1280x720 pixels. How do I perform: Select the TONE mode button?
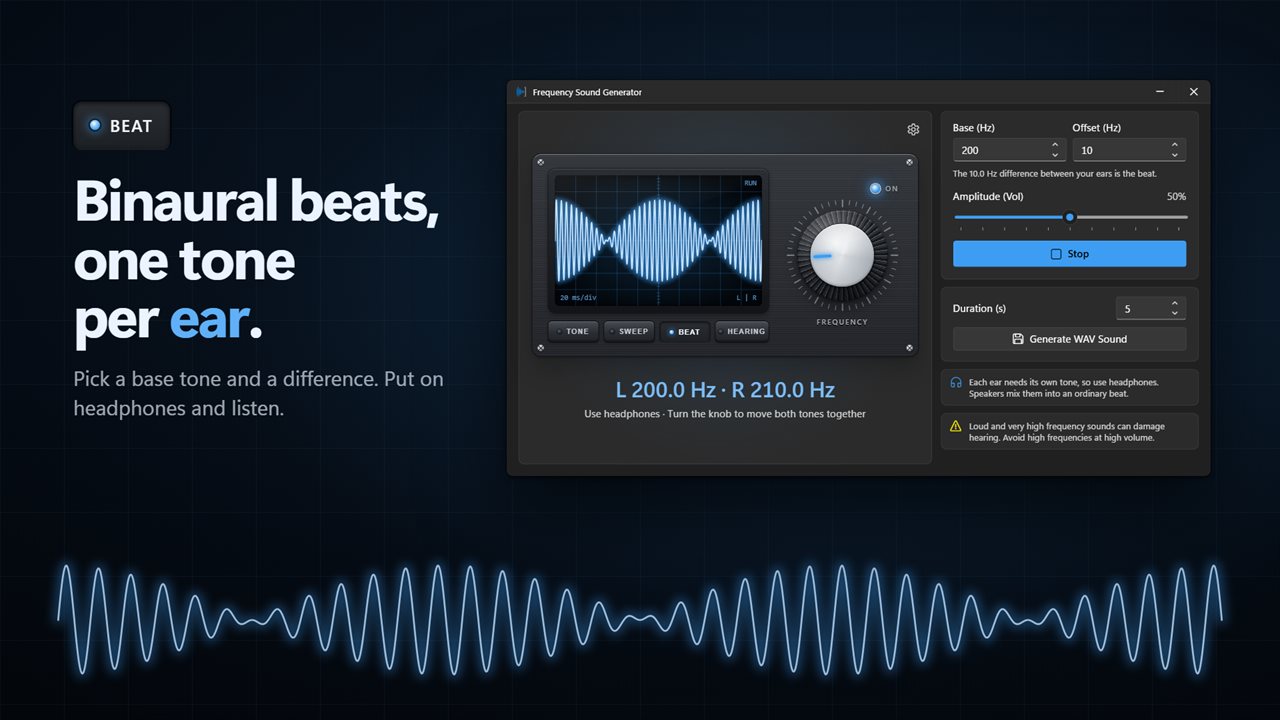tap(573, 331)
